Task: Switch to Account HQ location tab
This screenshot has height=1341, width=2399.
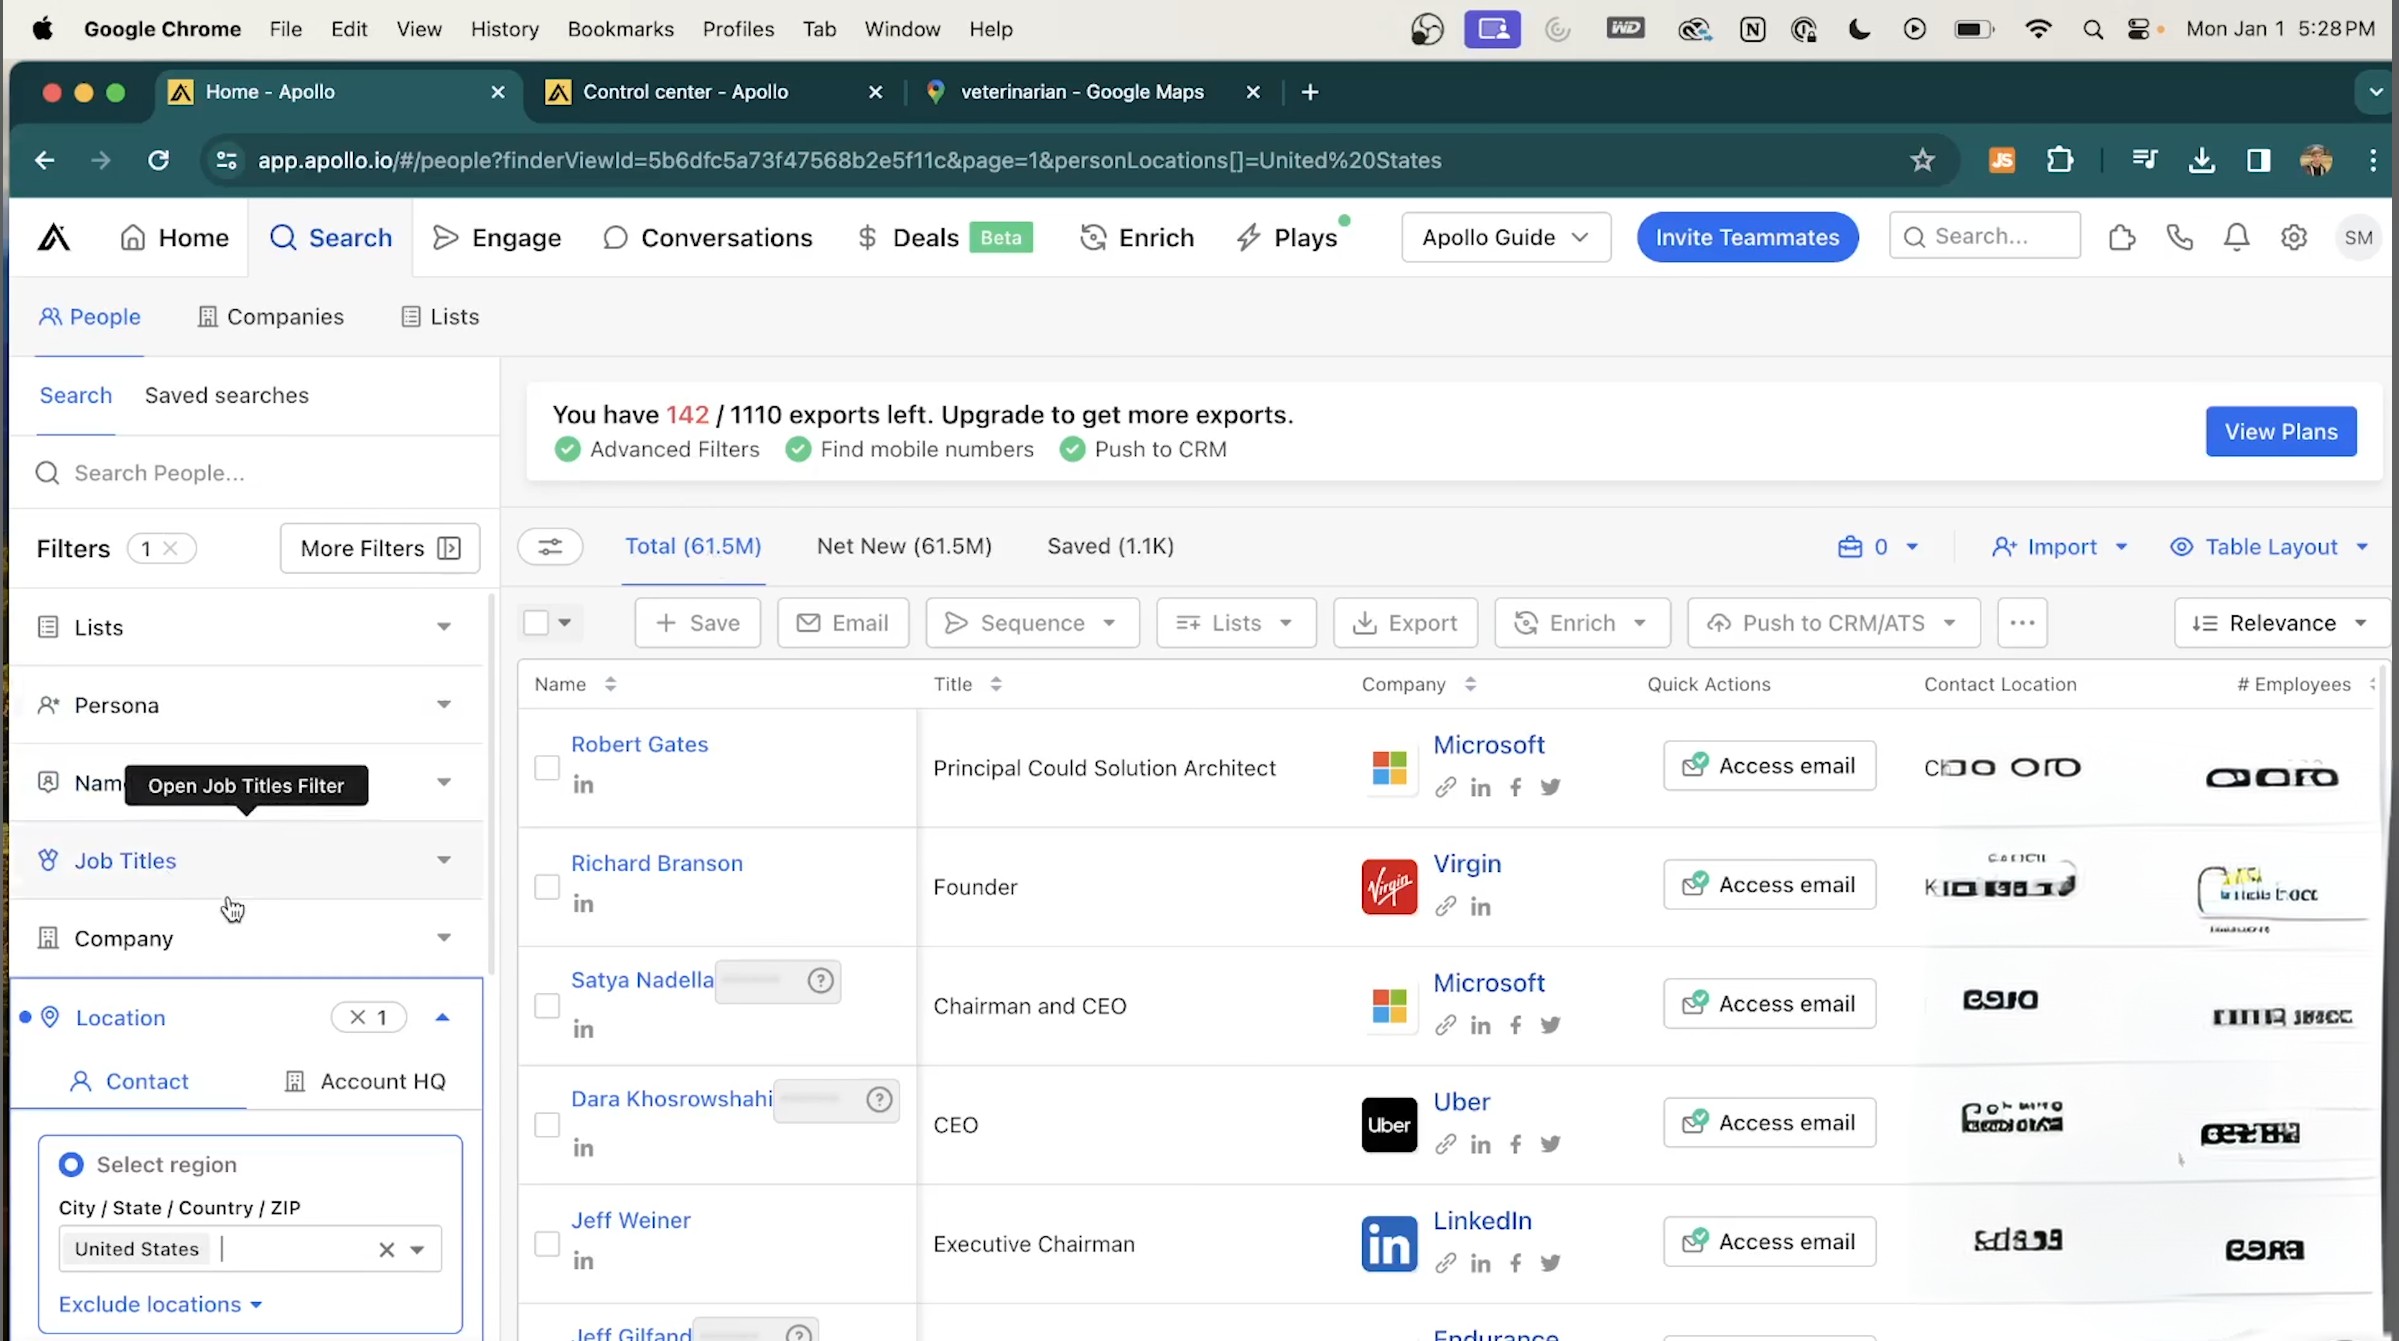Action: coord(365,1081)
